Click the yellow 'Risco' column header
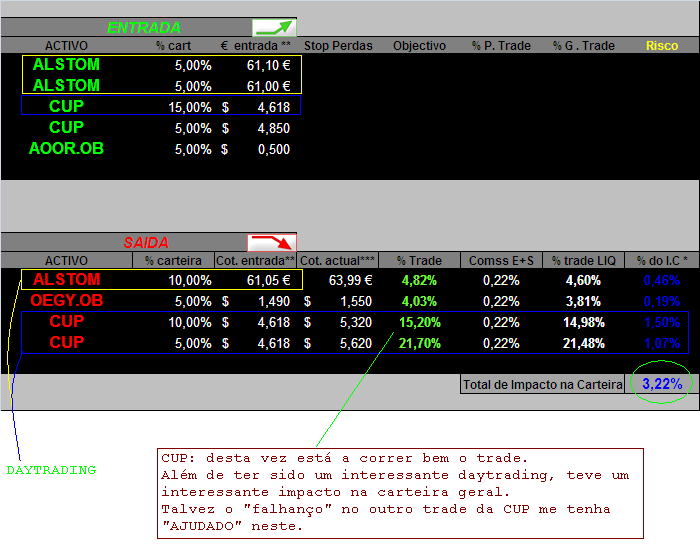Screen dimensions: 700x545 click(662, 46)
